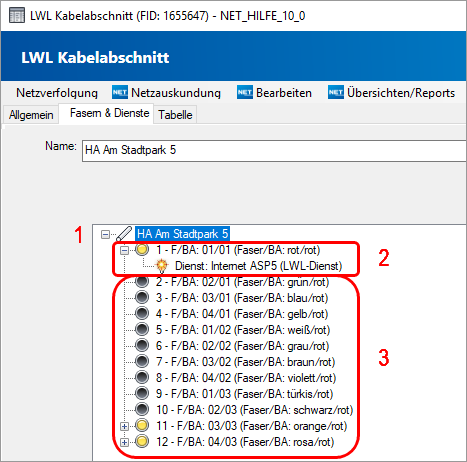Click the service icon for Internet ASP5

162,266
